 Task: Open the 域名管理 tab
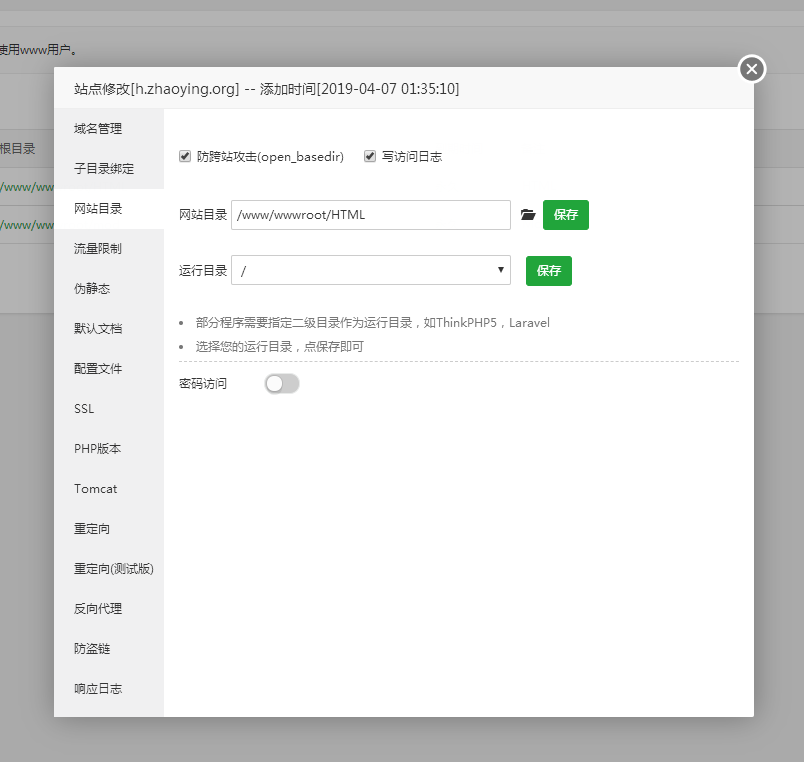[x=109, y=129]
